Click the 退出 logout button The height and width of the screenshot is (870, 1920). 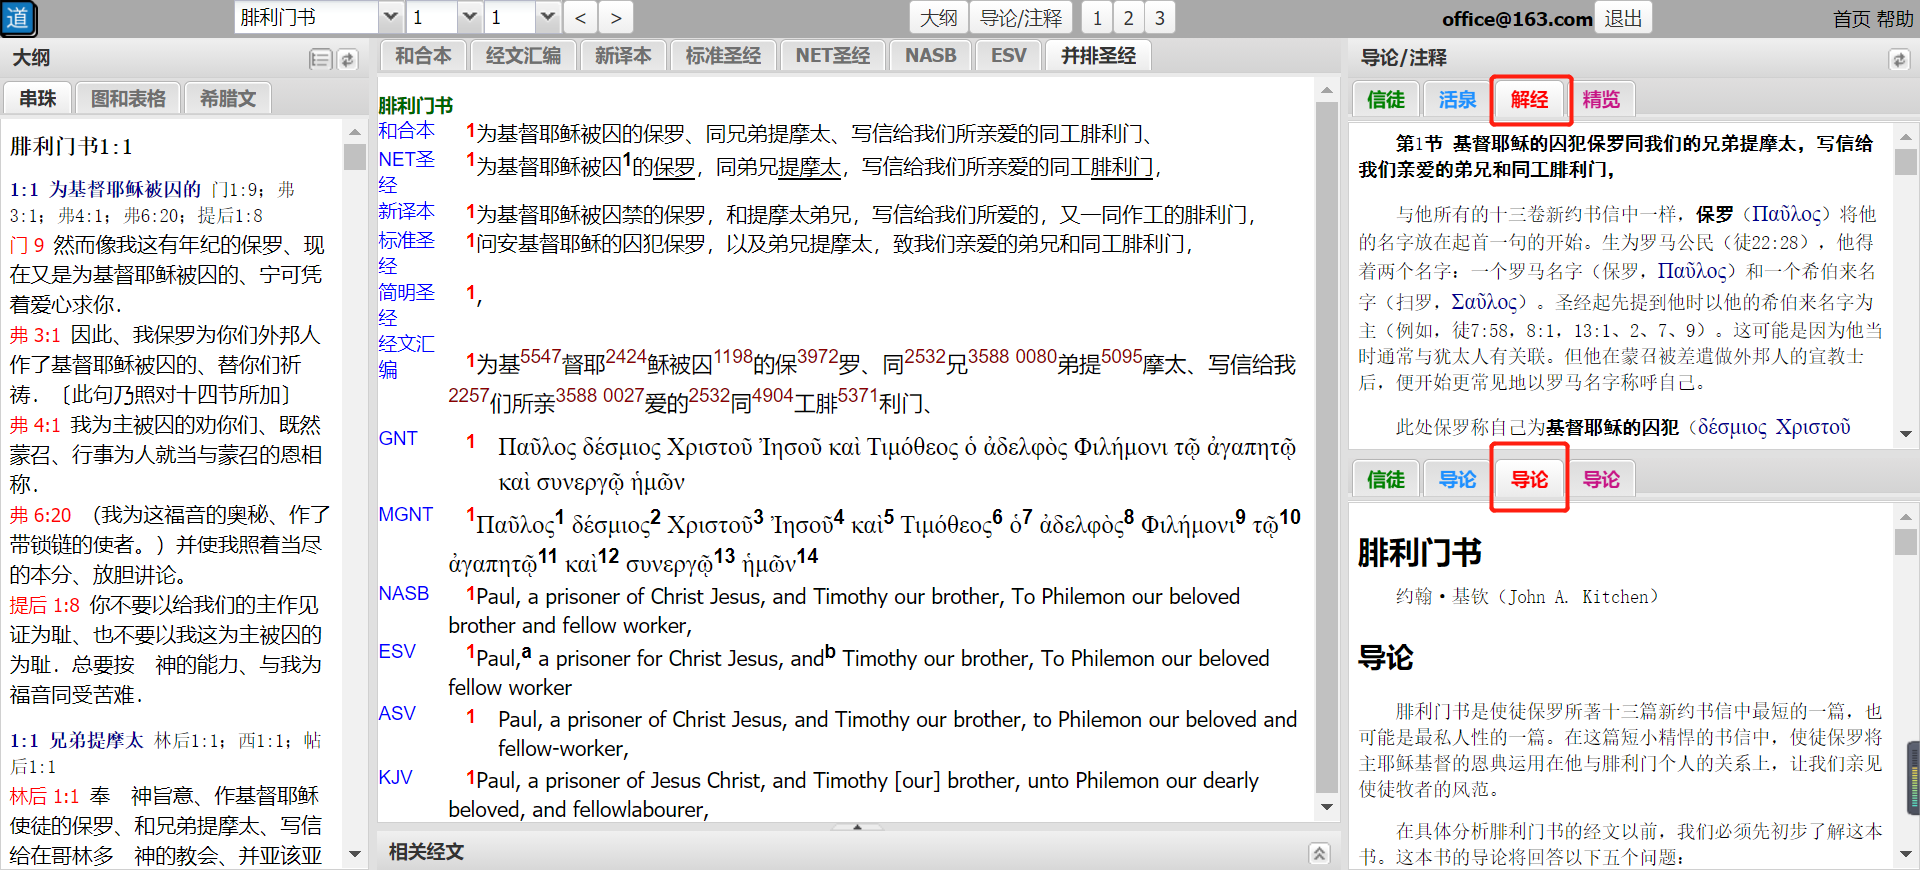point(1623,18)
